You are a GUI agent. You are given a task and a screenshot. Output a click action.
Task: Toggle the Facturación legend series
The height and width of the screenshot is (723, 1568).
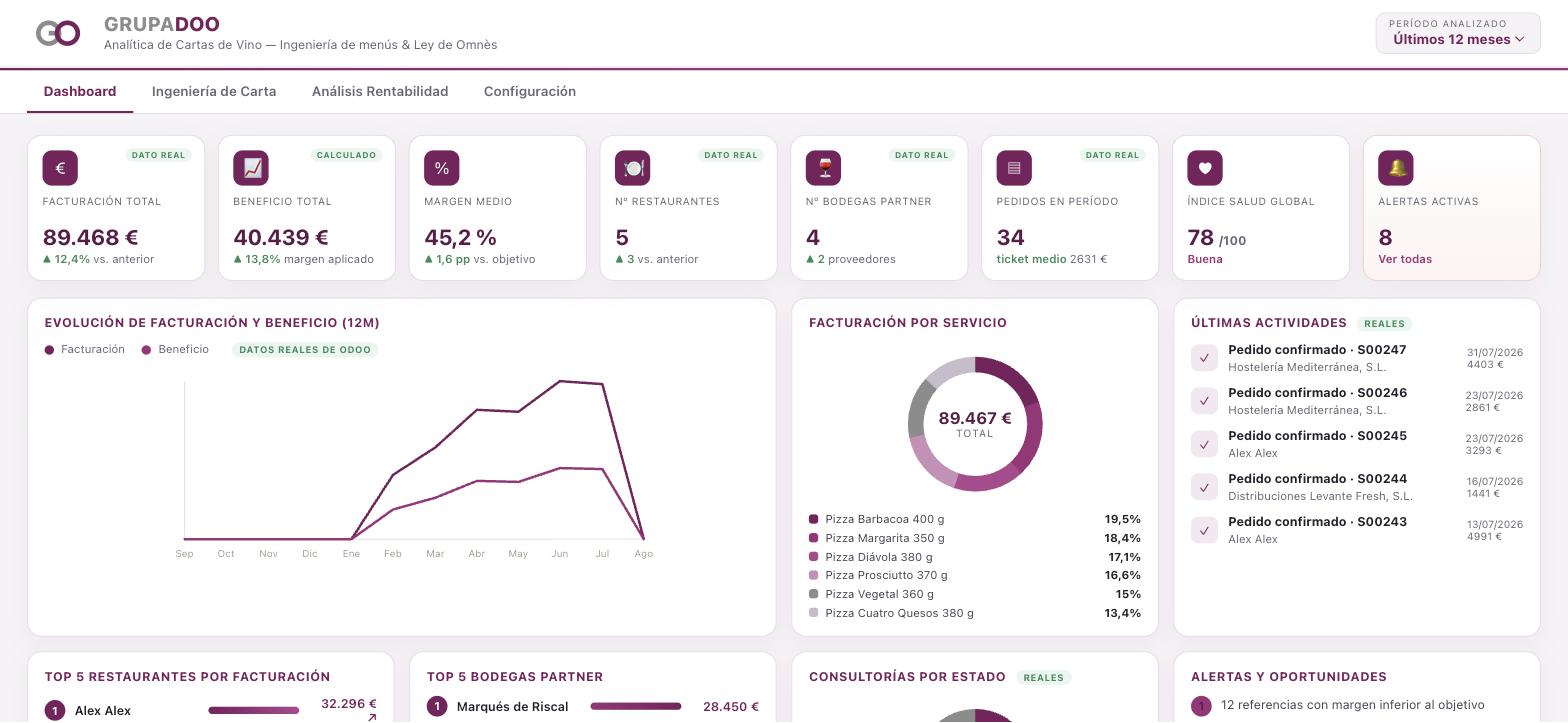(85, 350)
